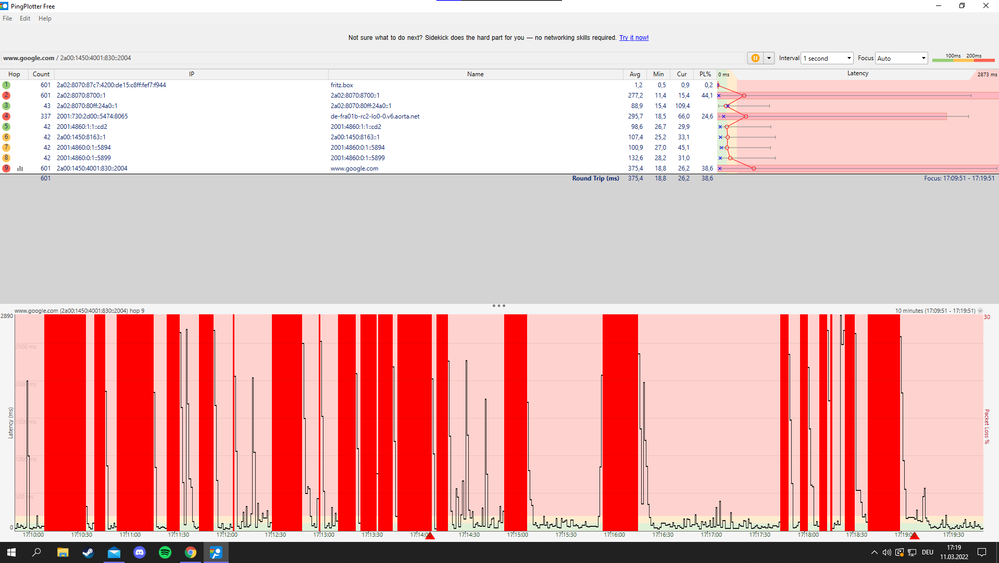
Task: Select hop 4 red number icon
Action: click(6, 117)
